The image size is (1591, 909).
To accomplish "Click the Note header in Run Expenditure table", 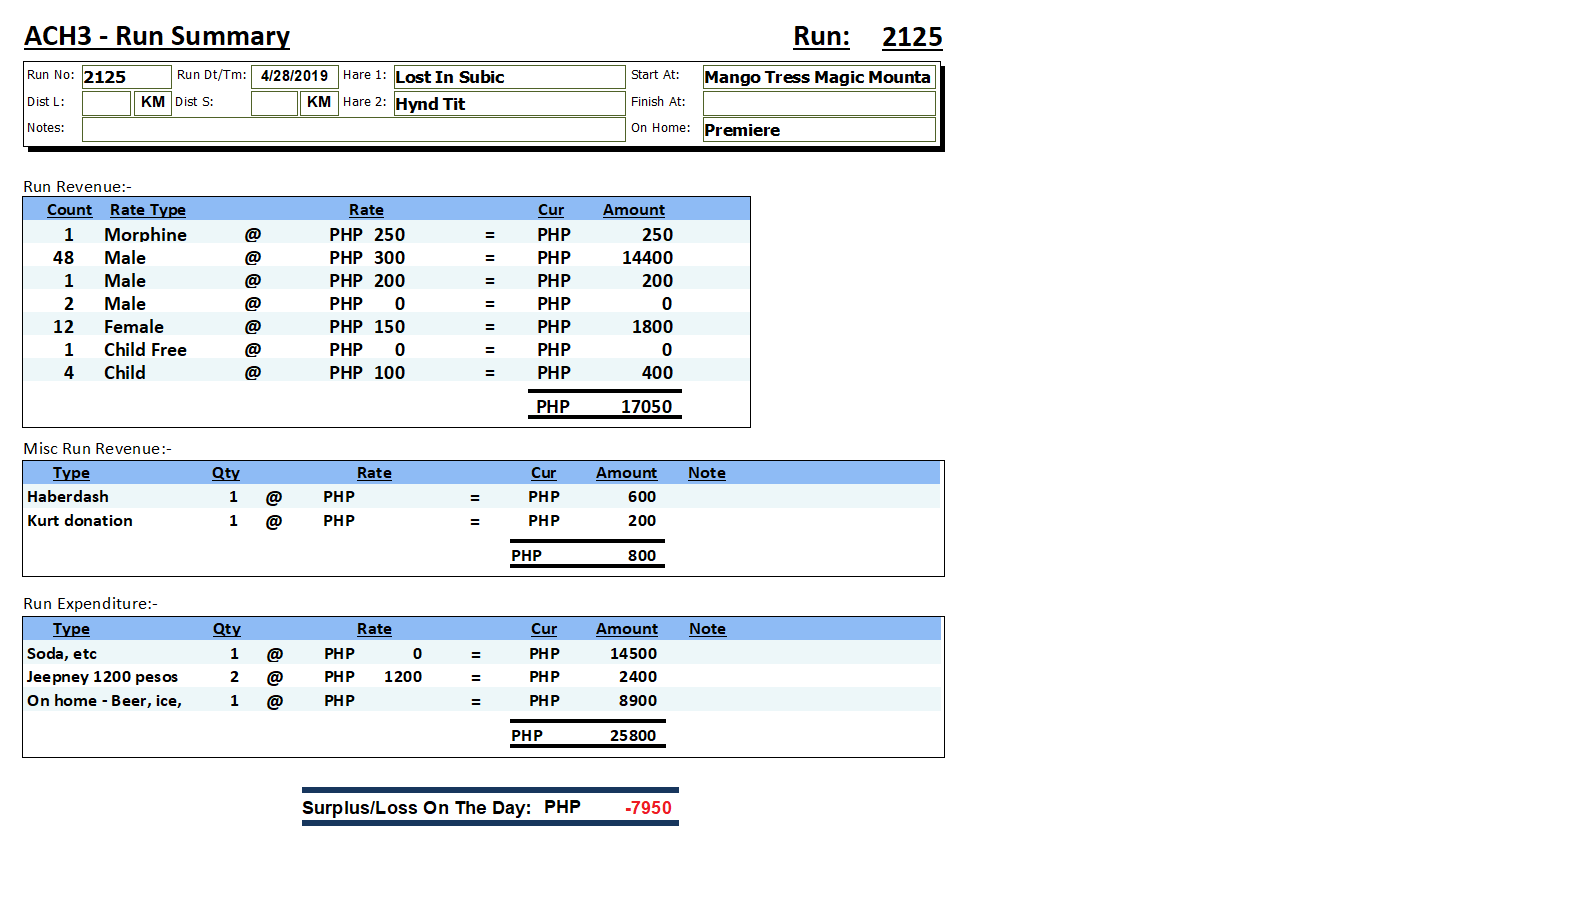I will (707, 629).
